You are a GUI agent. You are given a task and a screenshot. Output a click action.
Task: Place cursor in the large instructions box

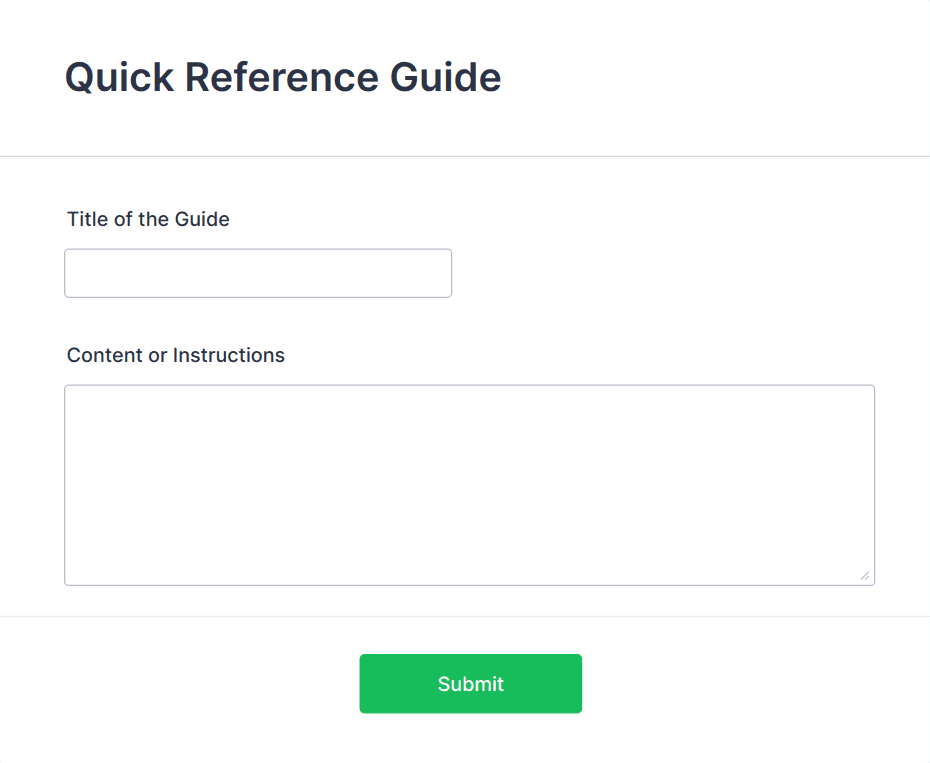(469, 485)
